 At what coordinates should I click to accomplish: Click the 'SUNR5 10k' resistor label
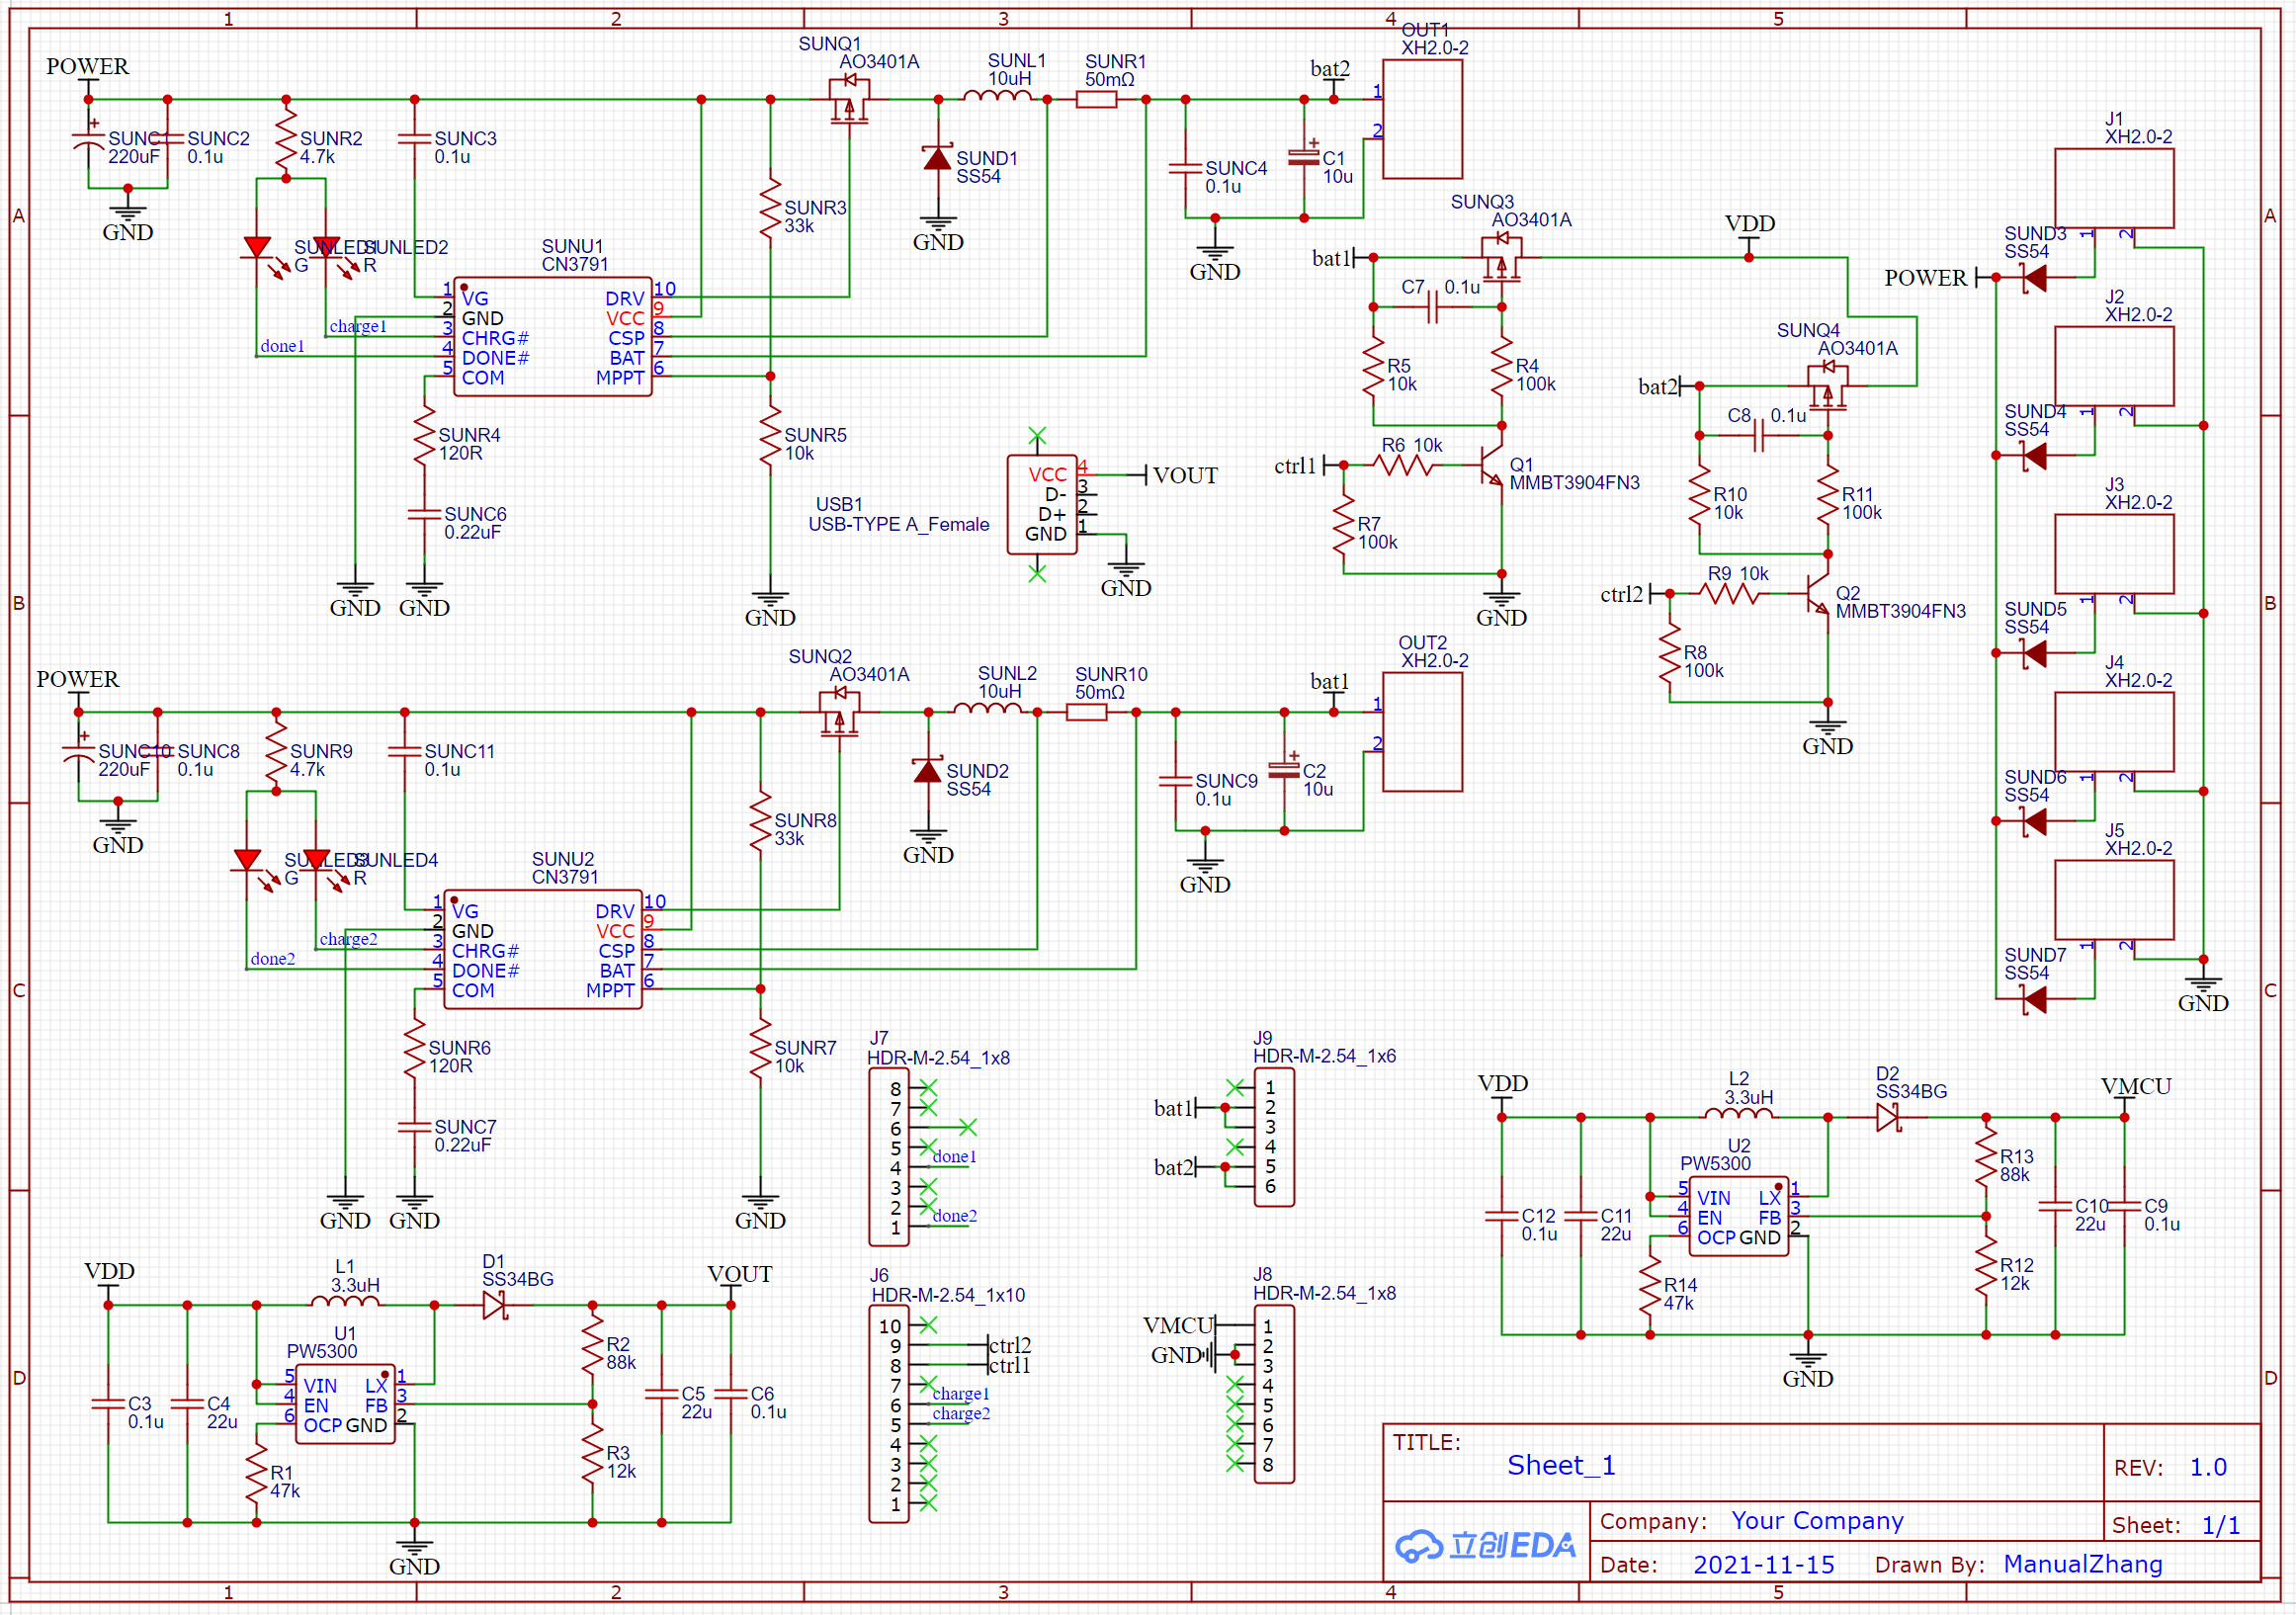(x=815, y=444)
